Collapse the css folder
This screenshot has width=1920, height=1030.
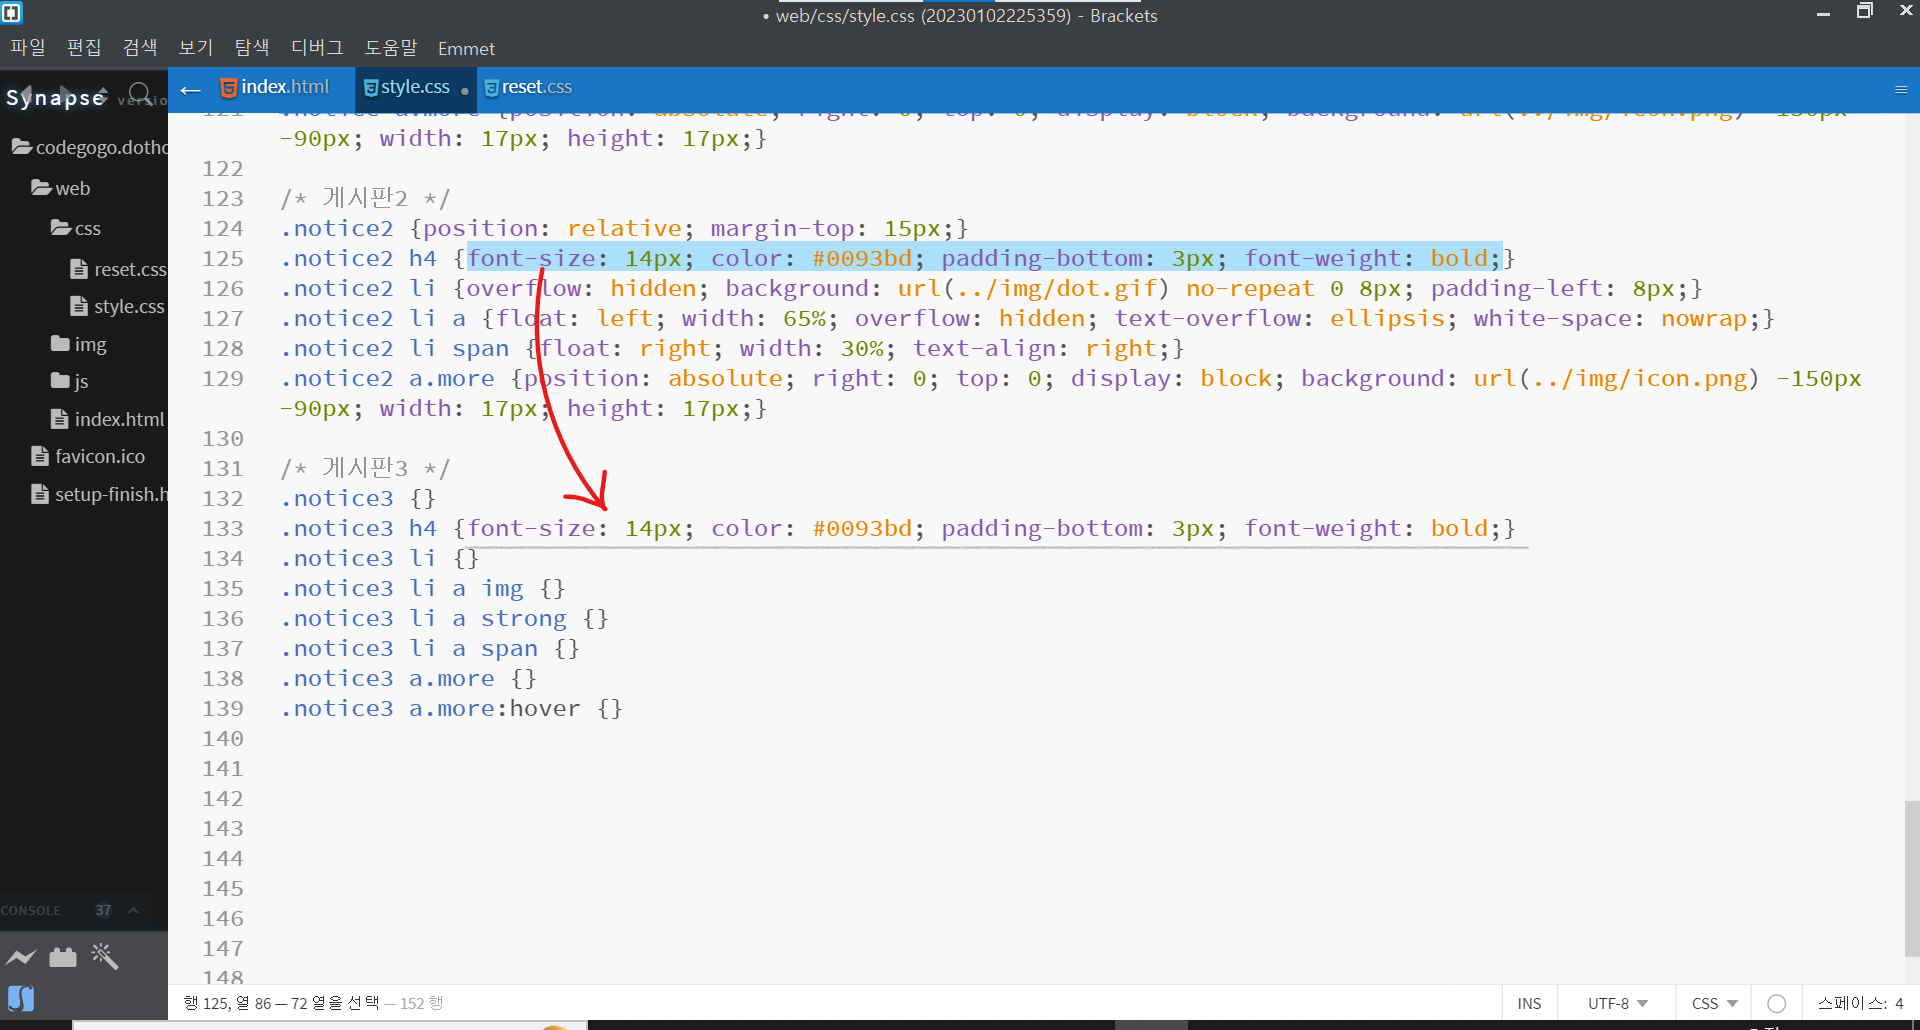click(x=76, y=228)
